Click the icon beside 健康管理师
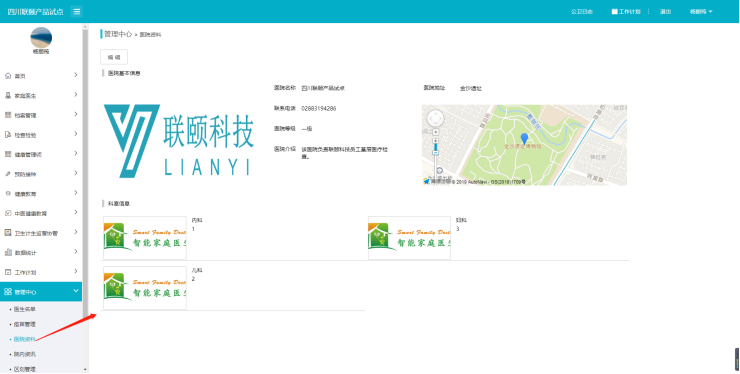740x374 pixels. pos(8,154)
